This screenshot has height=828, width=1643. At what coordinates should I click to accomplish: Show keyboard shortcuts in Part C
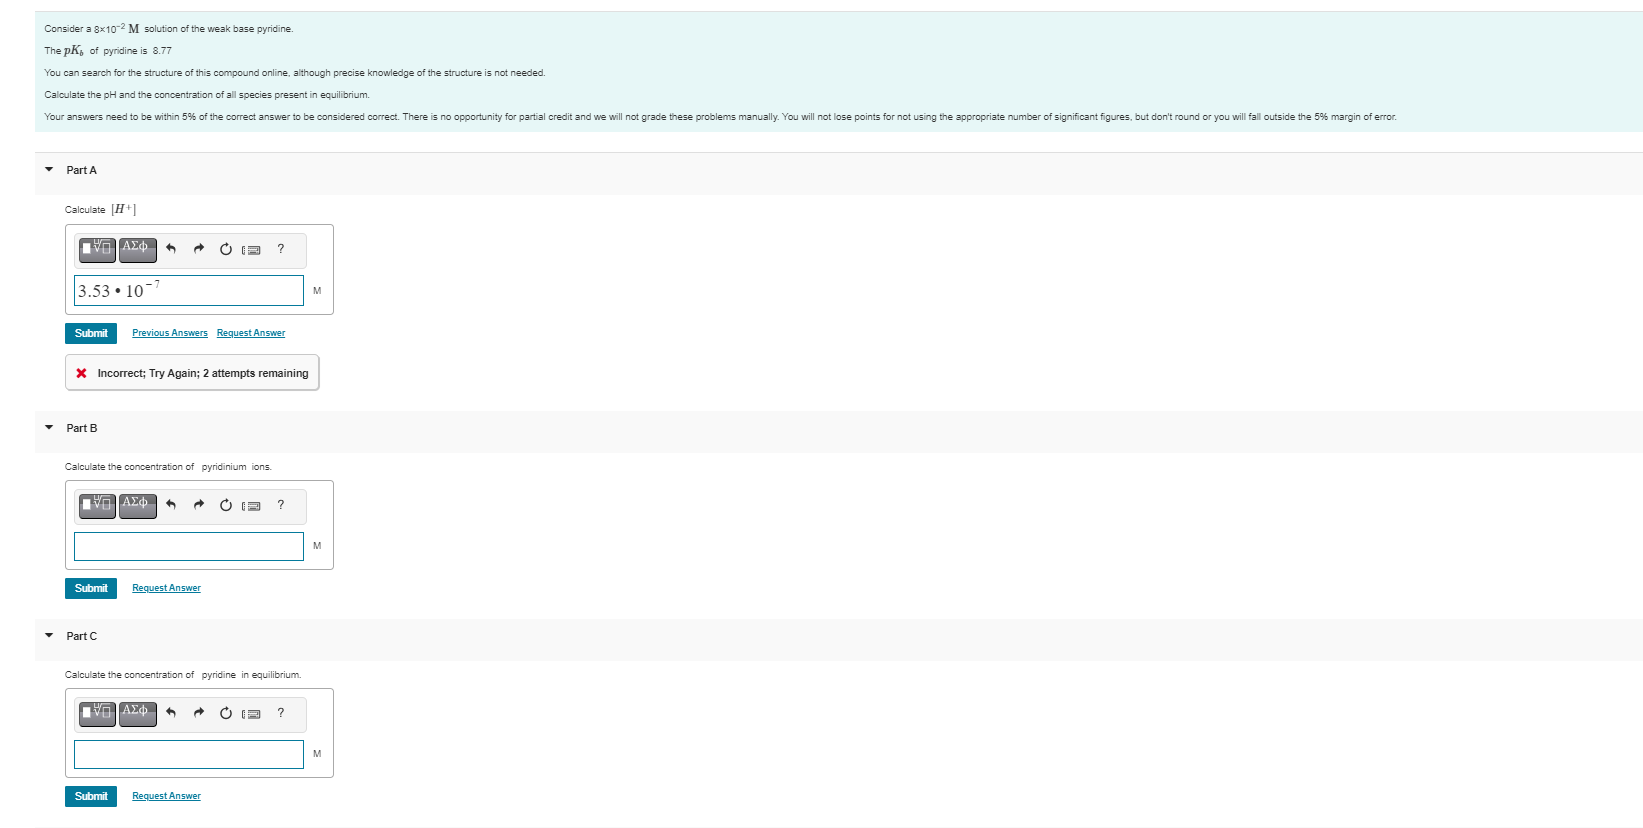click(x=252, y=714)
